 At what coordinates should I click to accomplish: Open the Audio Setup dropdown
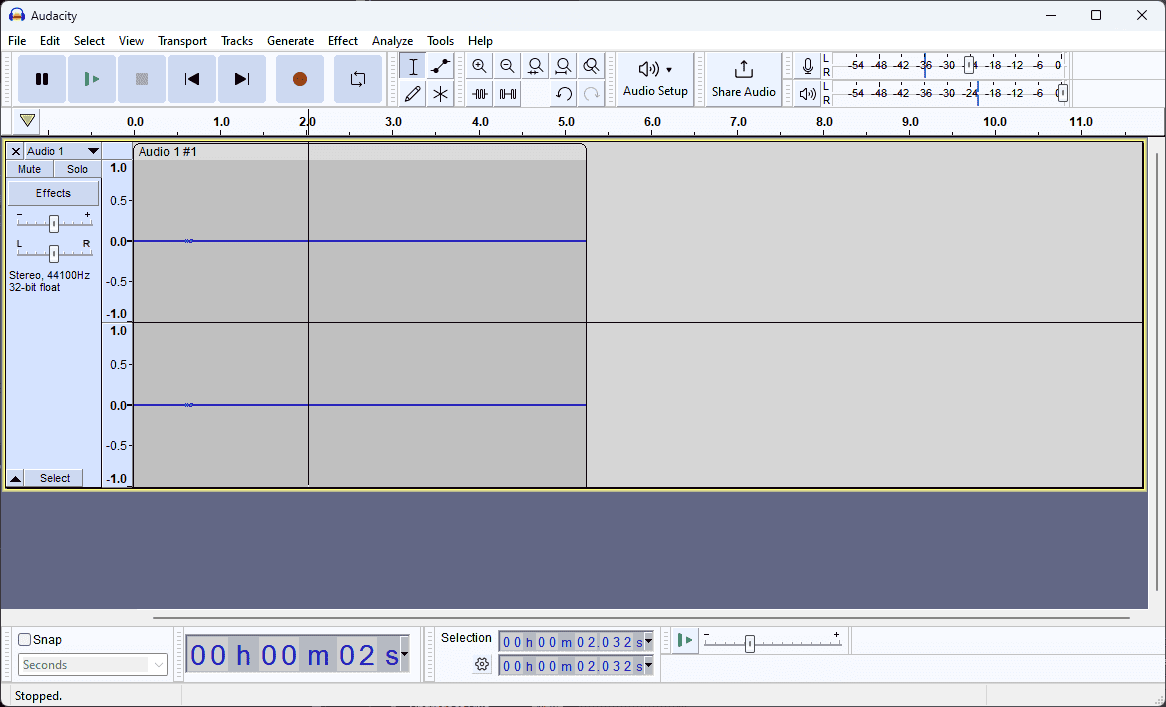click(x=655, y=79)
